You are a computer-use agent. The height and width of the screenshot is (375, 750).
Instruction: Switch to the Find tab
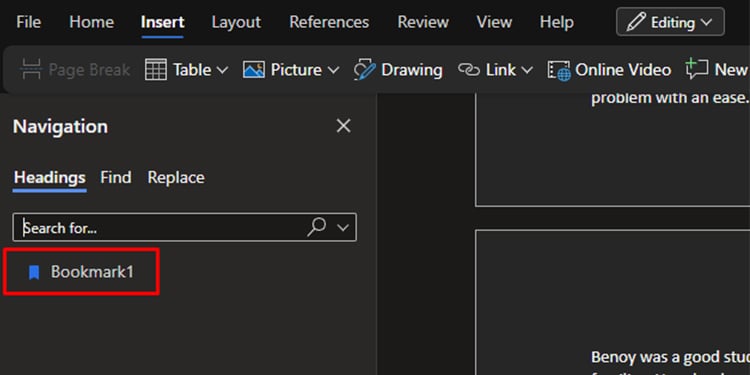pyautogui.click(x=116, y=178)
